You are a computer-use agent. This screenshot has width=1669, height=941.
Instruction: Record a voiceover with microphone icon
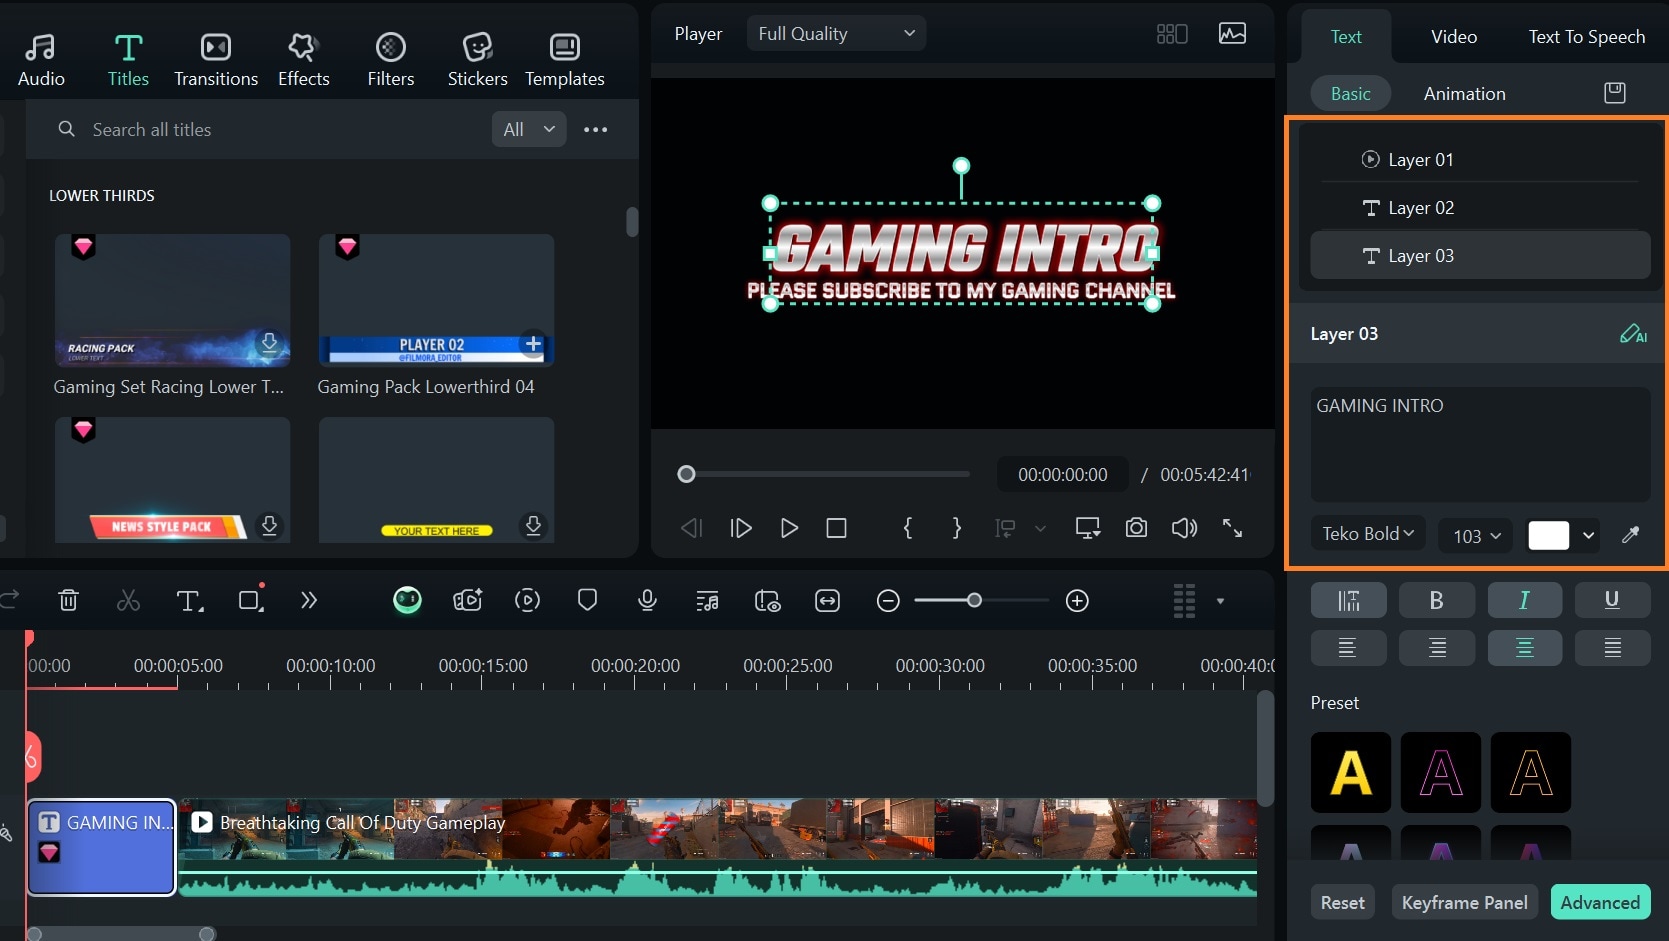click(x=647, y=600)
